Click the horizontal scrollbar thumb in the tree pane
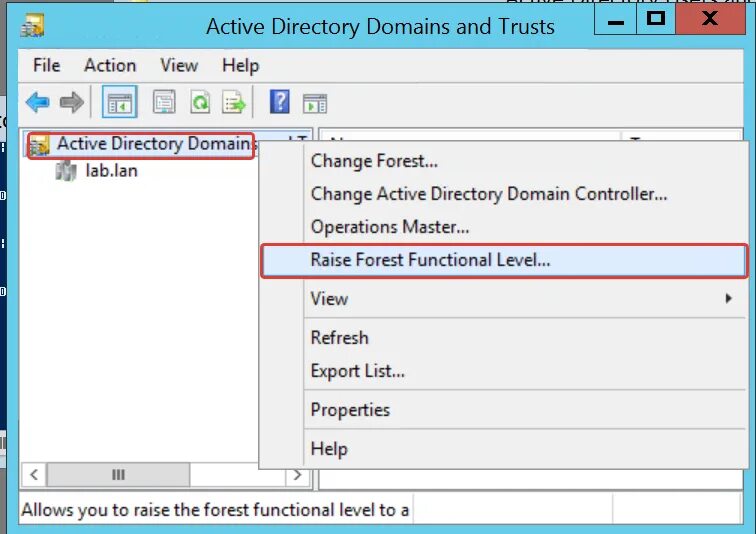756x534 pixels. click(118, 475)
